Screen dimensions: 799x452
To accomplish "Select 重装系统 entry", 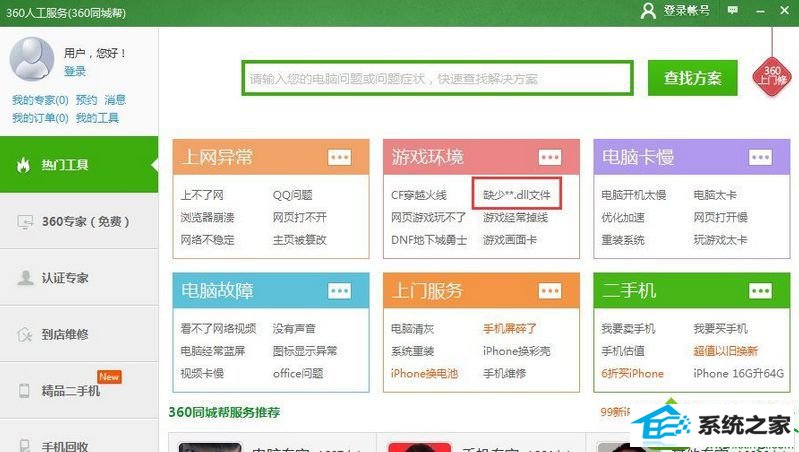I will pos(623,240).
